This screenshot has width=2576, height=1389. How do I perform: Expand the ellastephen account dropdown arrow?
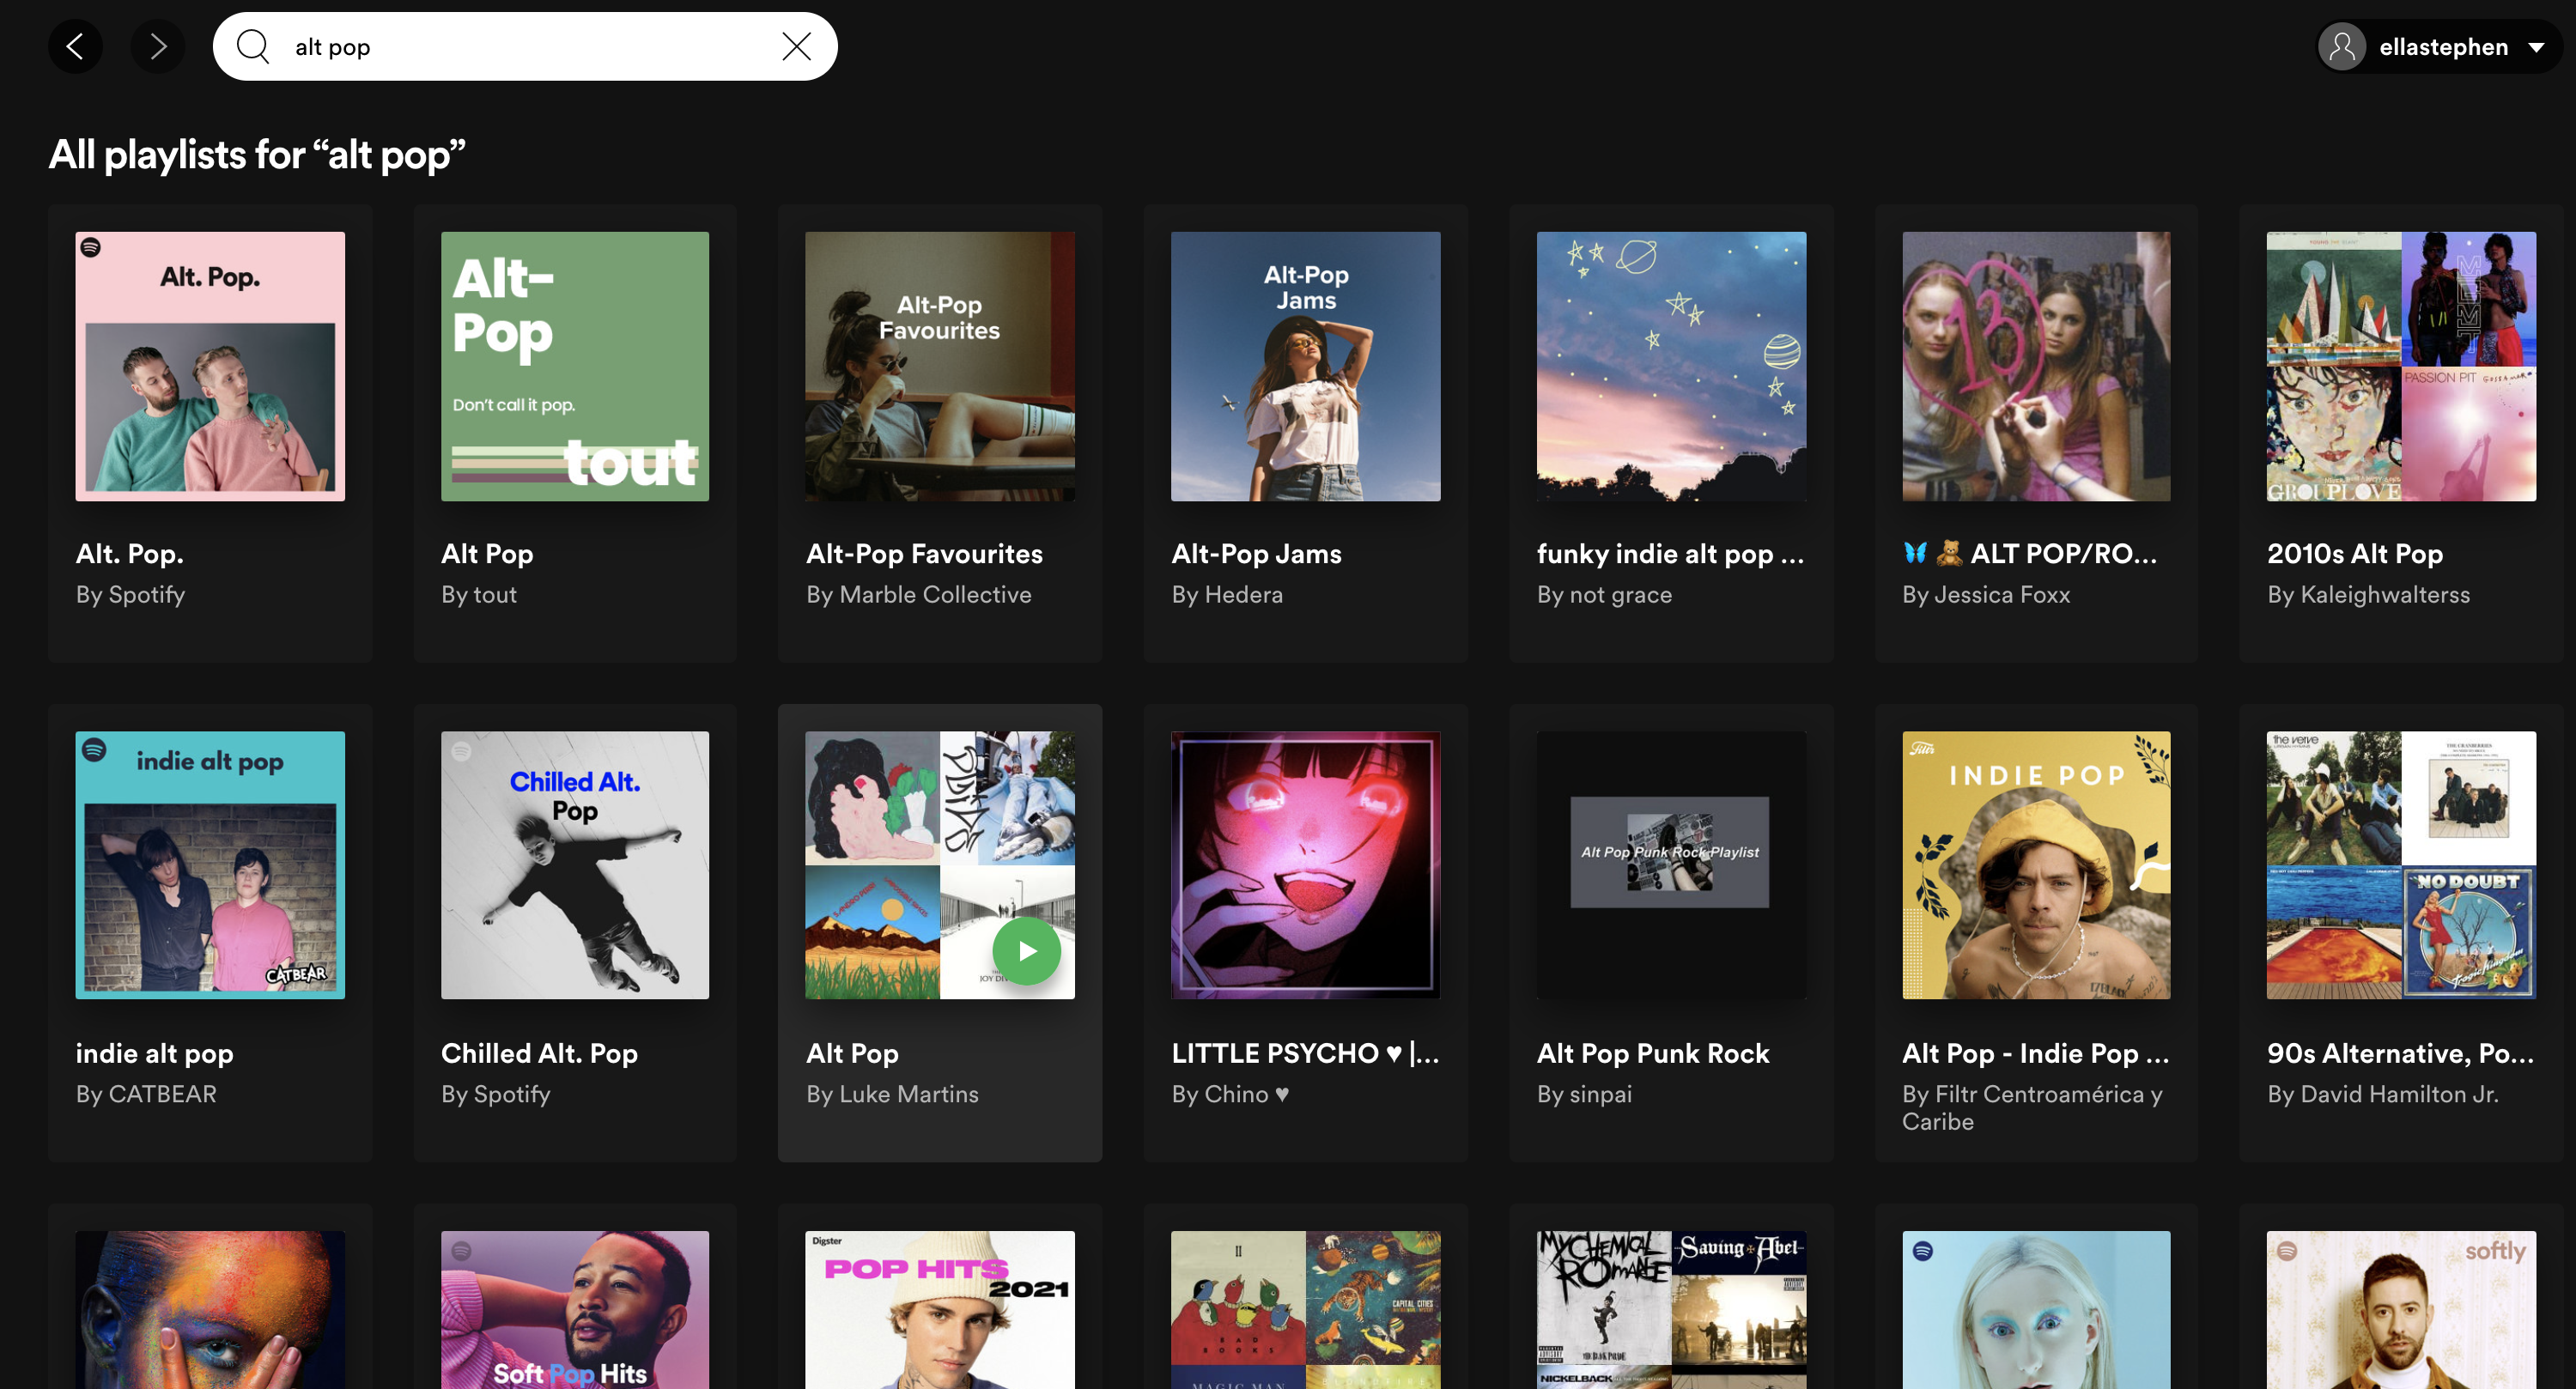pyautogui.click(x=2536, y=47)
